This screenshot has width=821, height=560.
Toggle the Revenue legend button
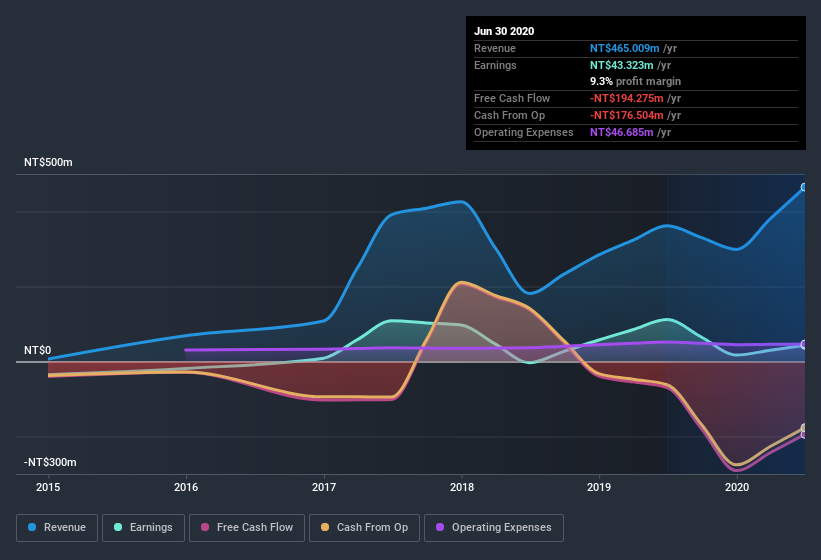click(57, 528)
